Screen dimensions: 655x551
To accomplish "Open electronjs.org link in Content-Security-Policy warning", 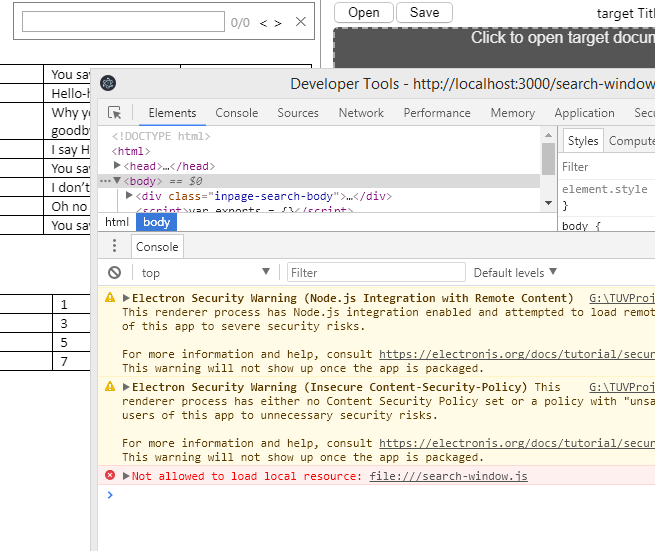I will tap(517, 443).
